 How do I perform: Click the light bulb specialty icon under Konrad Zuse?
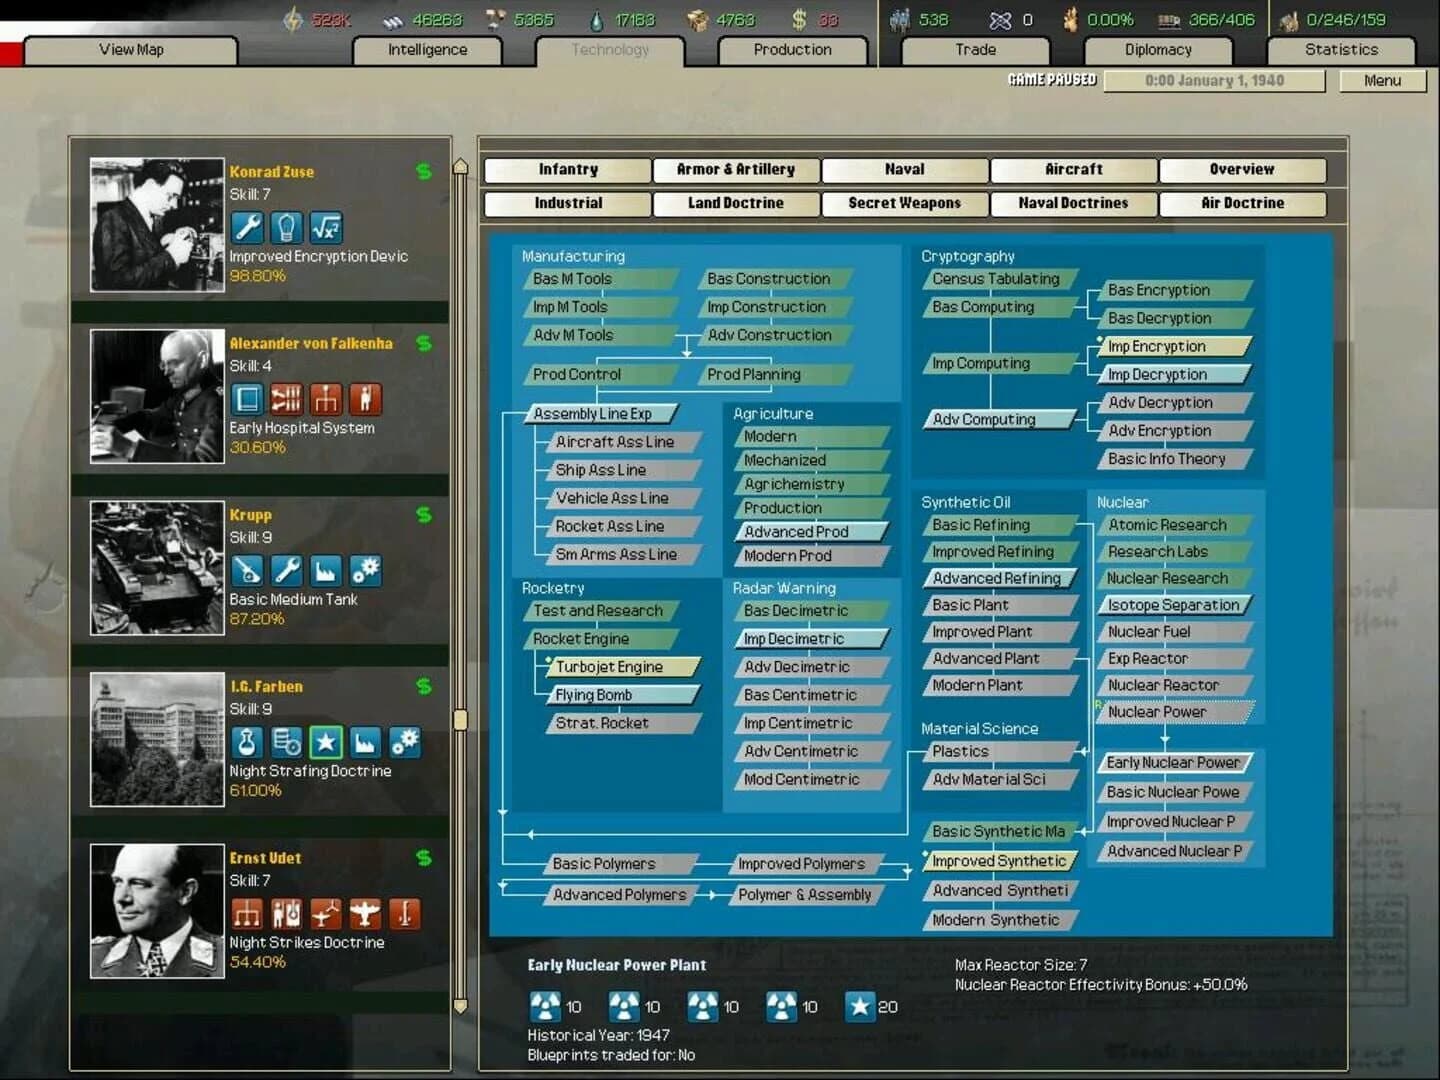click(x=288, y=227)
